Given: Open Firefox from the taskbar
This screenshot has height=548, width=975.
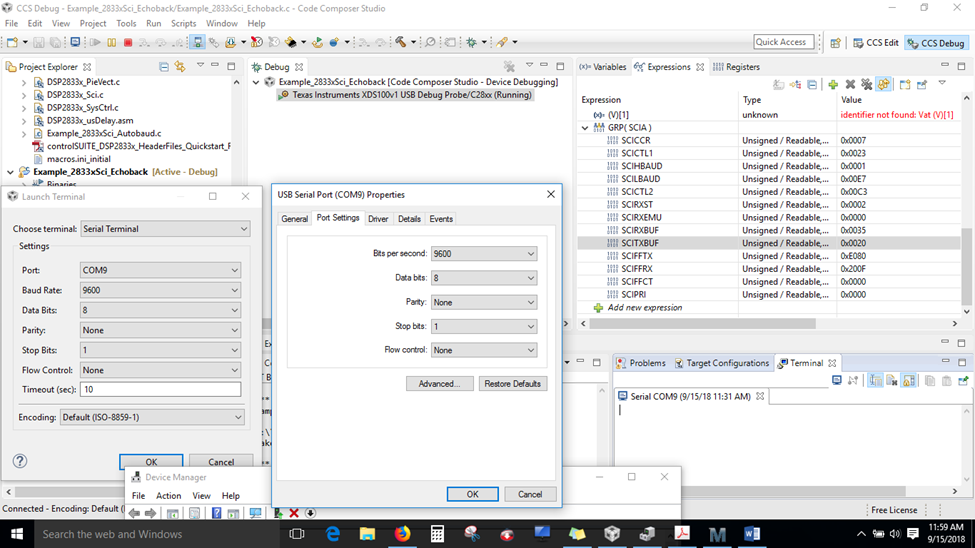Looking at the screenshot, I should pos(402,534).
